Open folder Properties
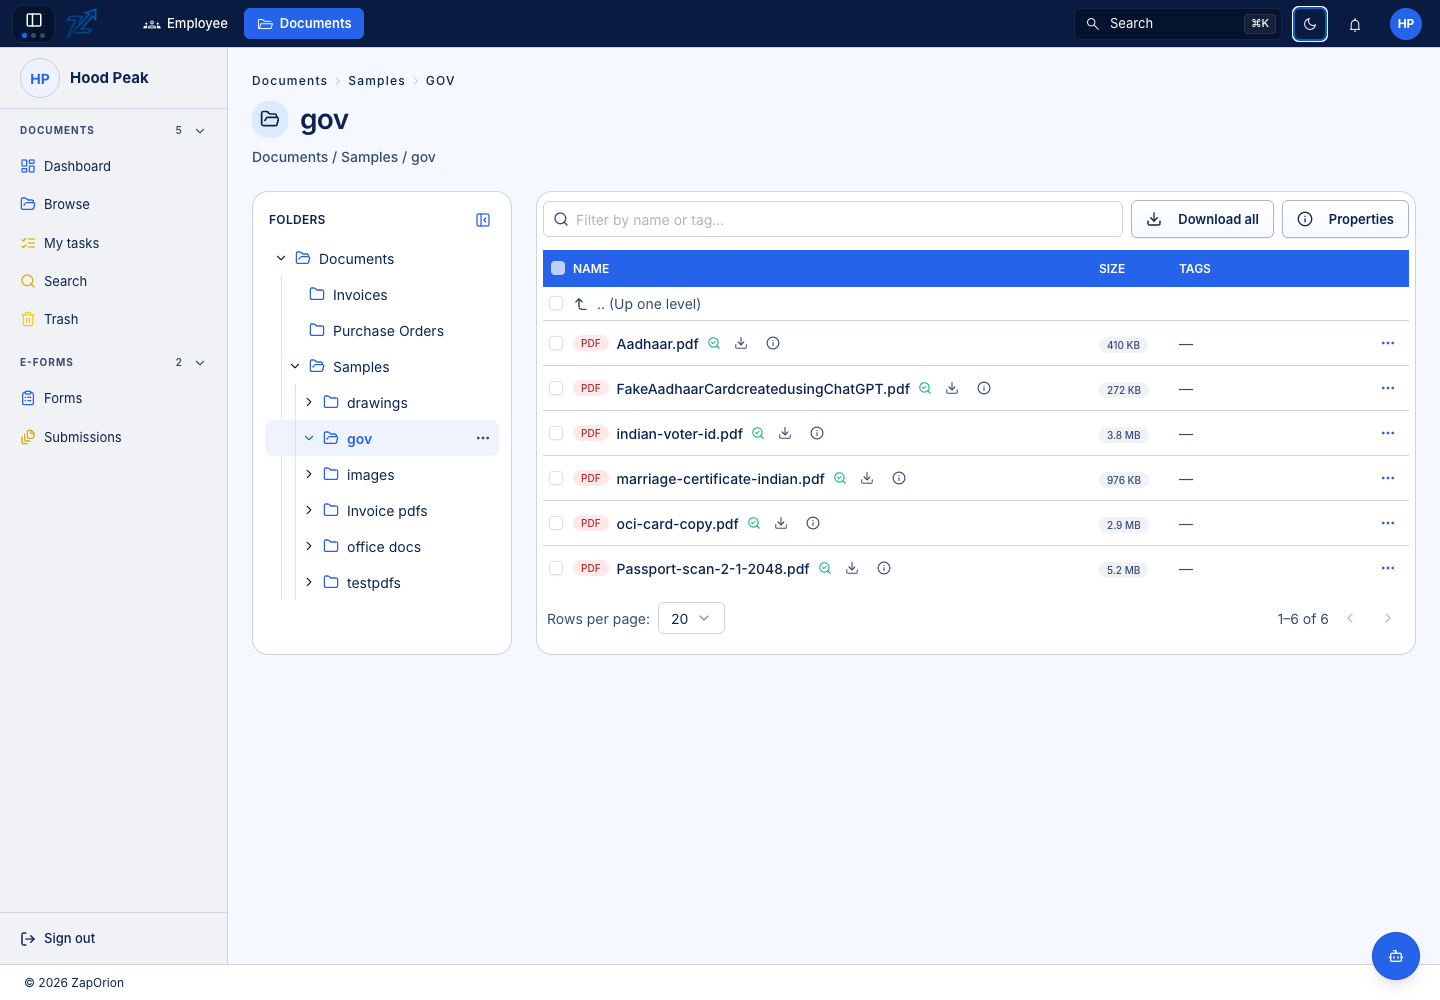The height and width of the screenshot is (1000, 1440). 1345,219
